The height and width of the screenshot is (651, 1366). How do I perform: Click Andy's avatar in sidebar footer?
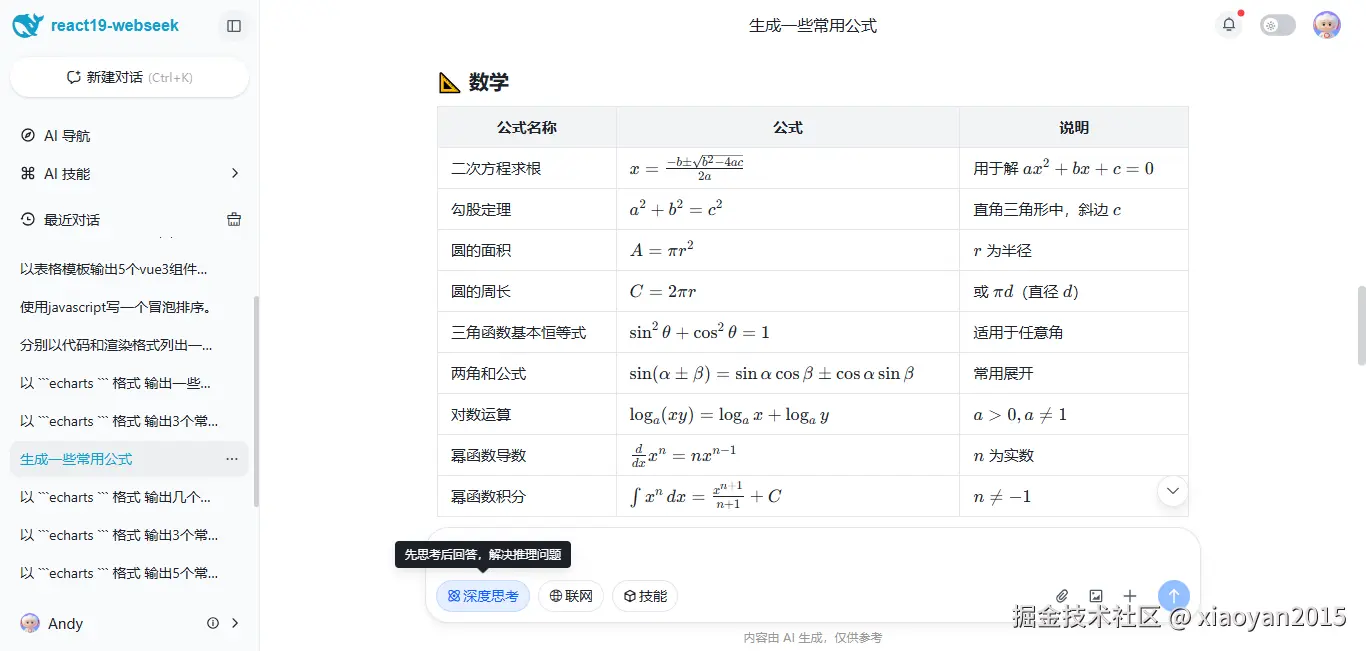click(30, 623)
